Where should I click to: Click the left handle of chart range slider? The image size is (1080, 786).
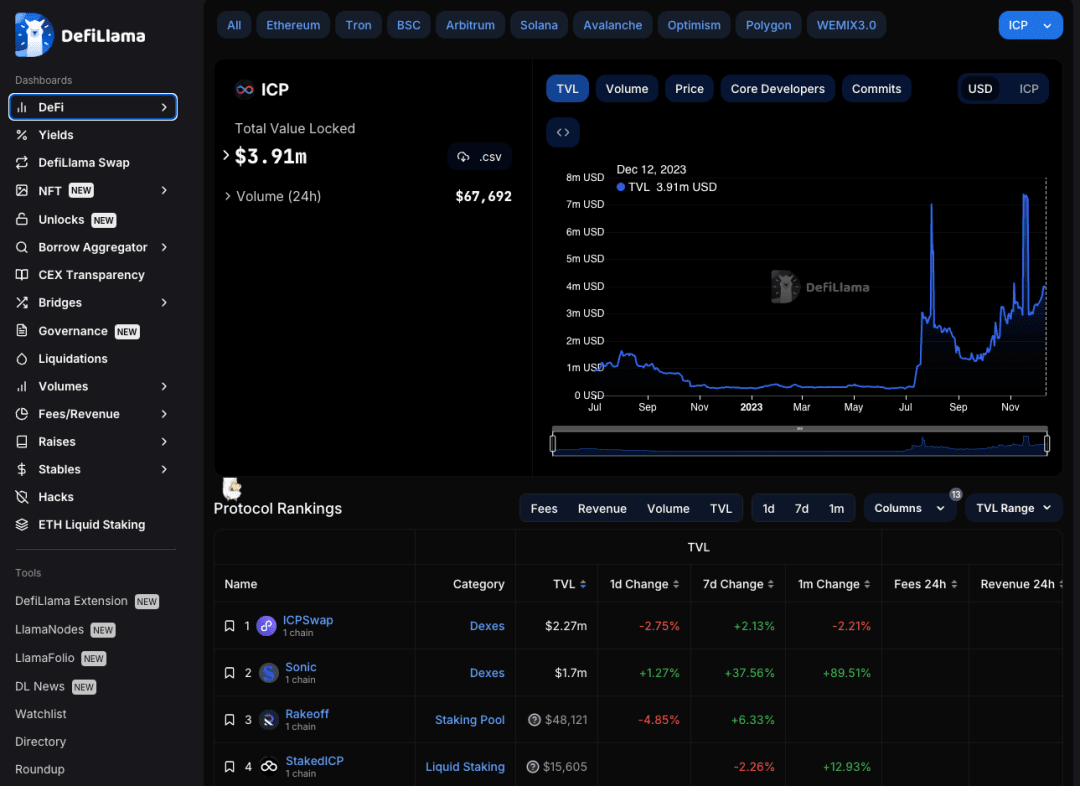pyautogui.click(x=553, y=444)
